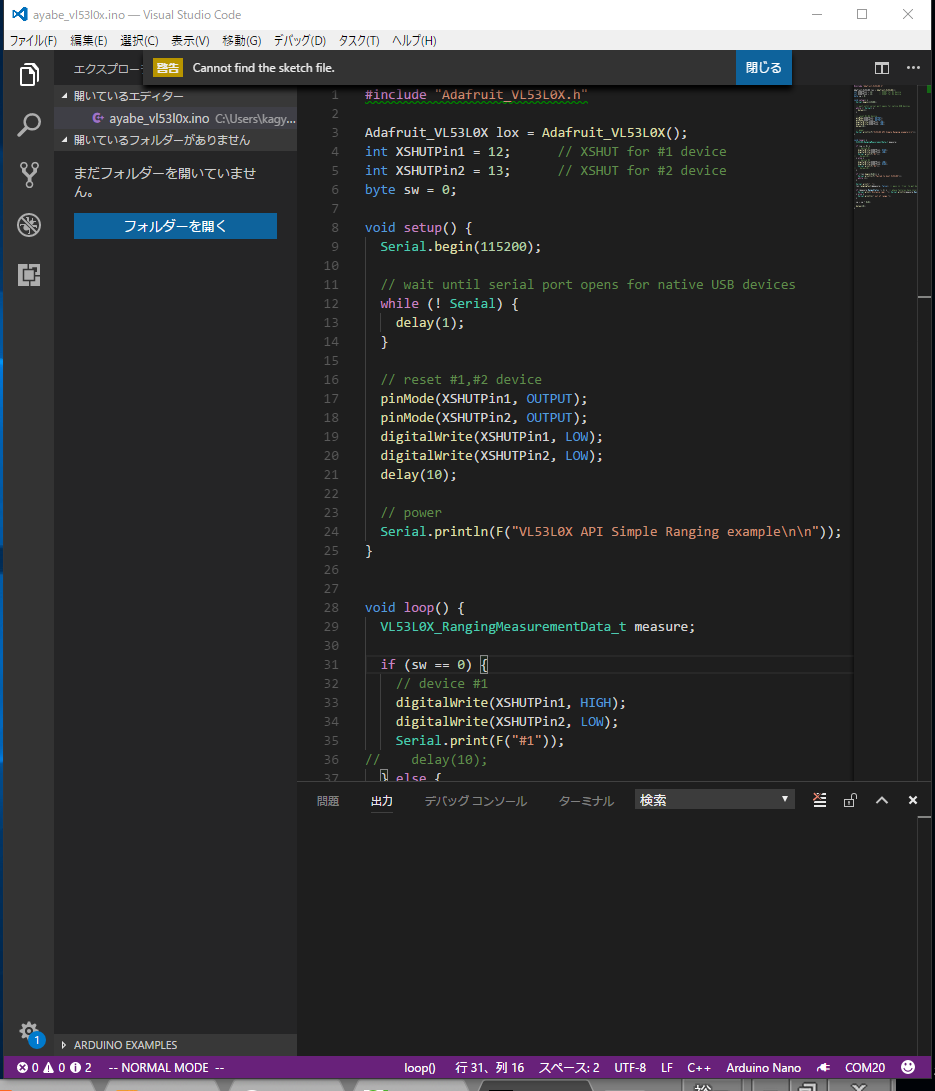The image size is (935, 1091).
Task: Open the Explorer view icon
Action: click(28, 74)
